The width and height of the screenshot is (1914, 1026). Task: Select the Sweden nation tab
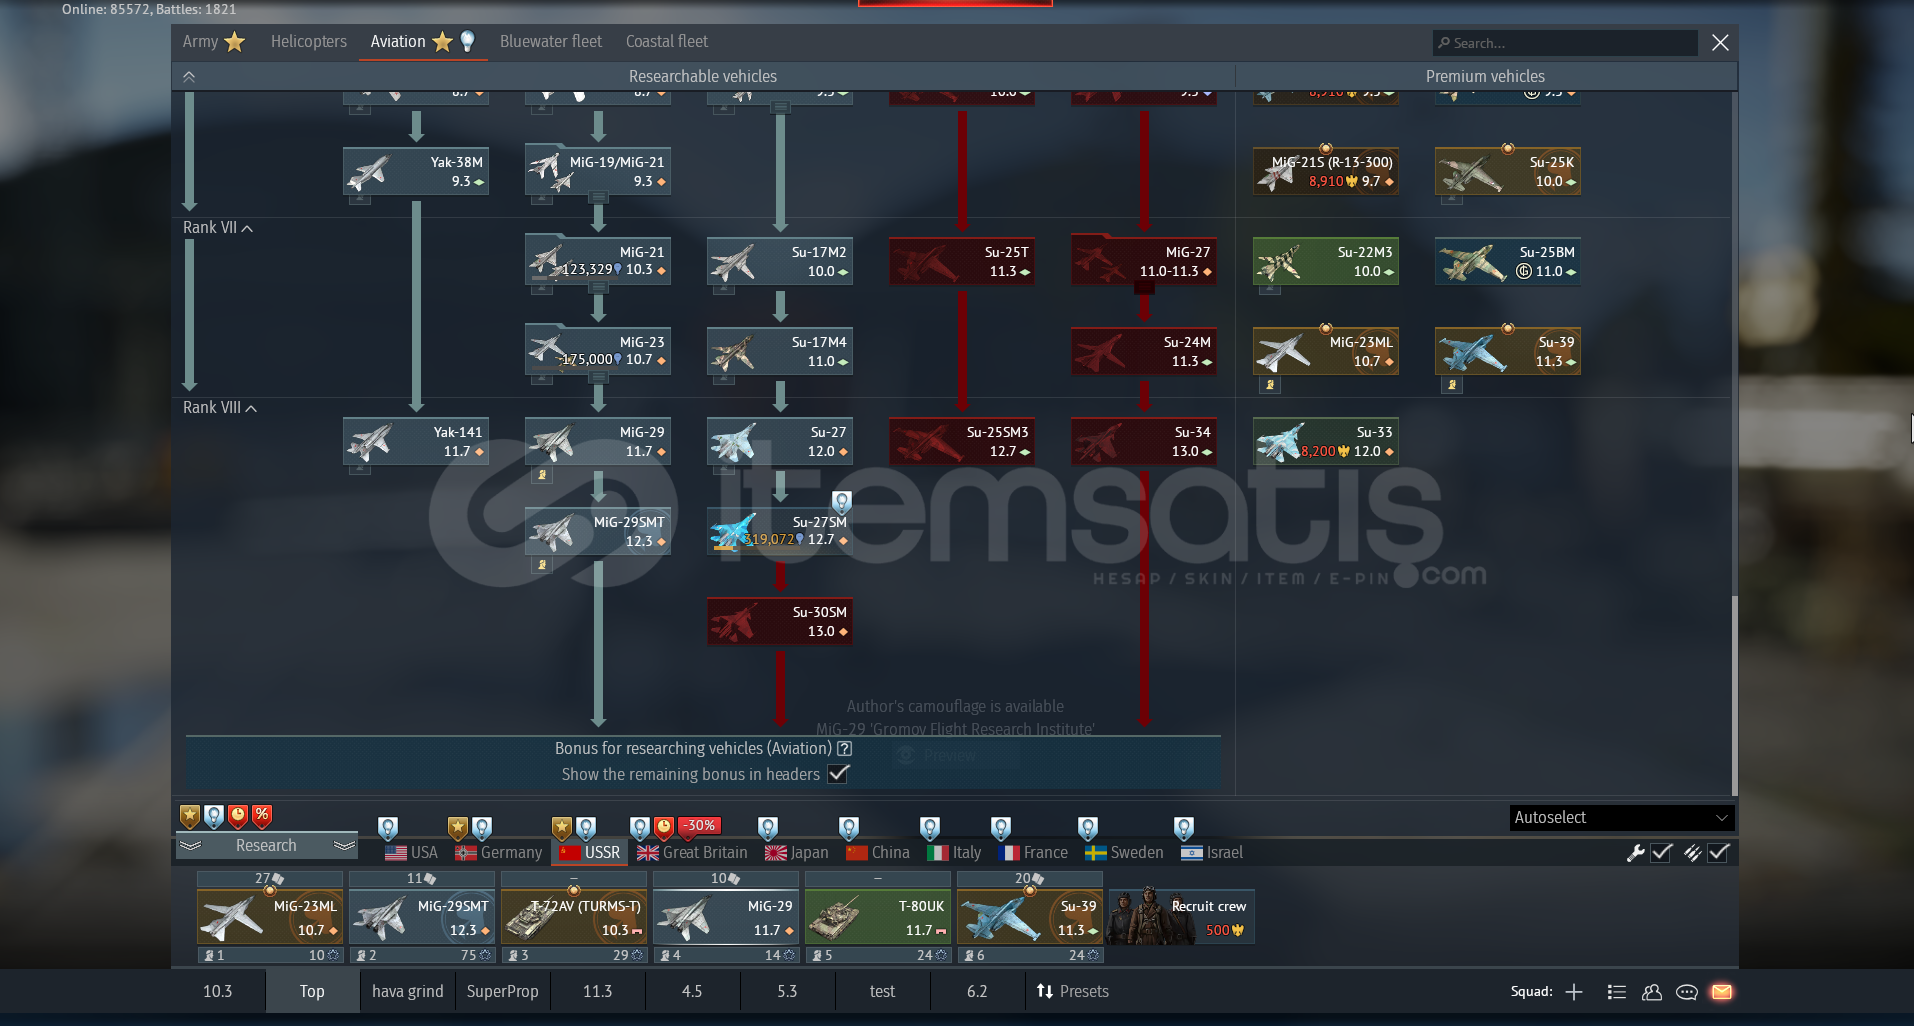[1124, 853]
